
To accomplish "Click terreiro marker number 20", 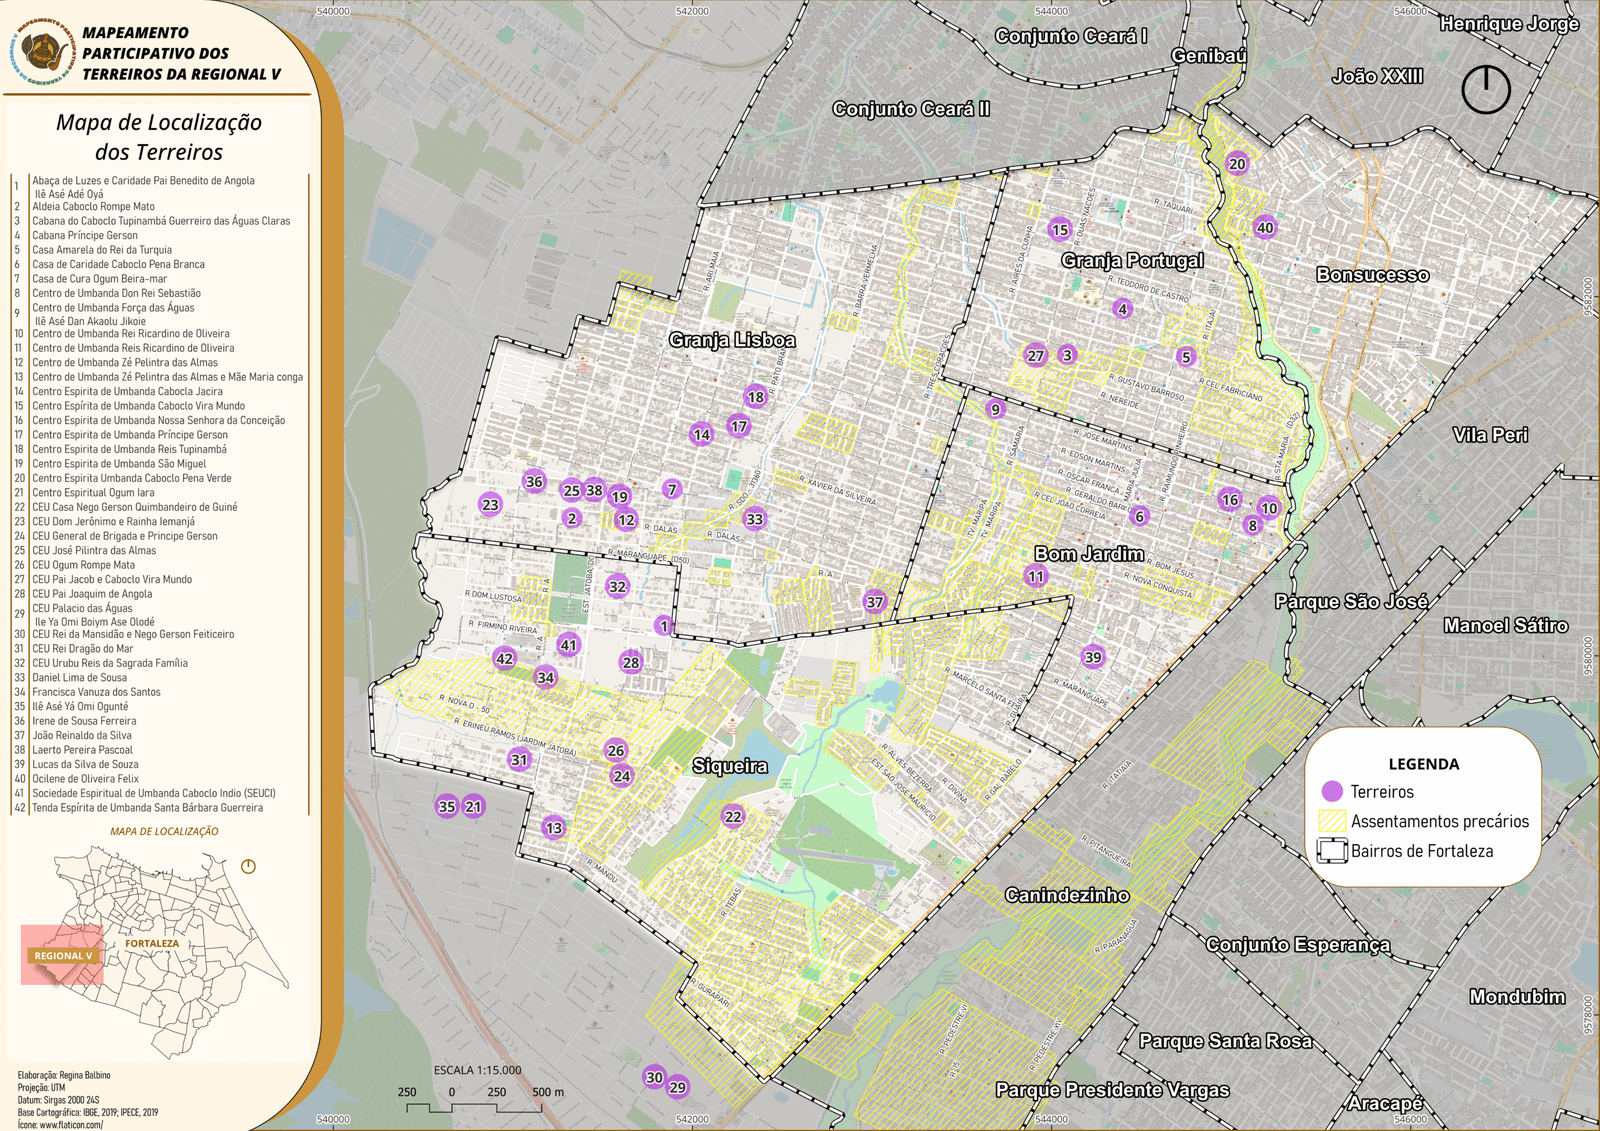I will (x=1237, y=164).
